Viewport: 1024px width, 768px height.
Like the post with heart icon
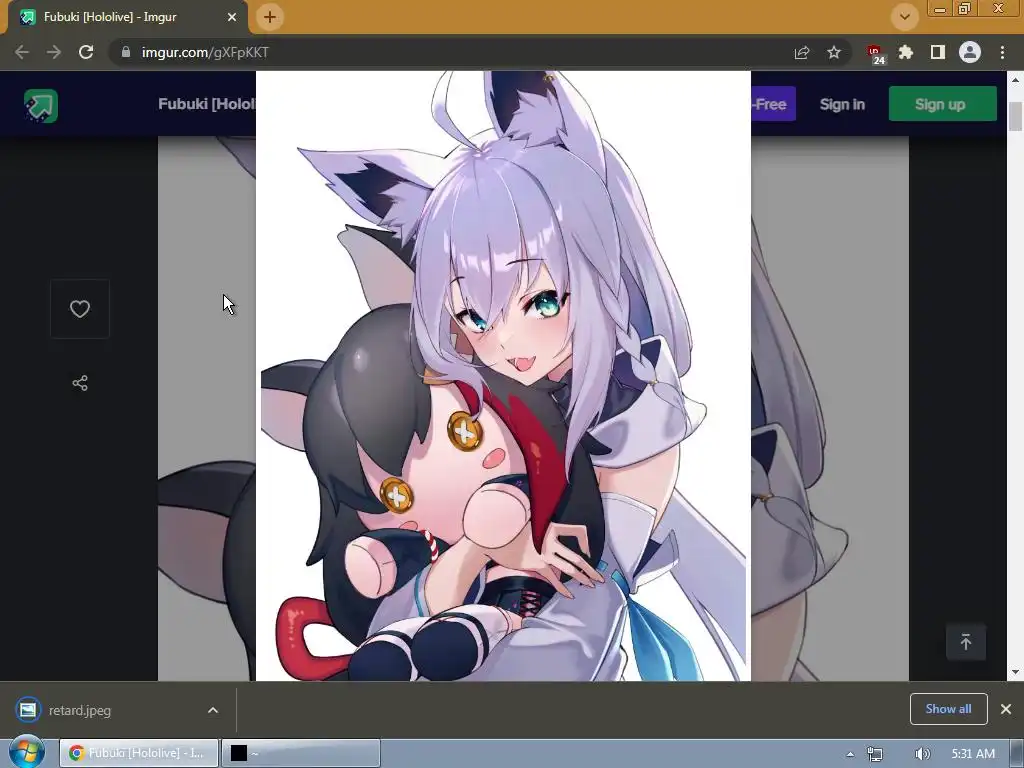click(x=80, y=309)
